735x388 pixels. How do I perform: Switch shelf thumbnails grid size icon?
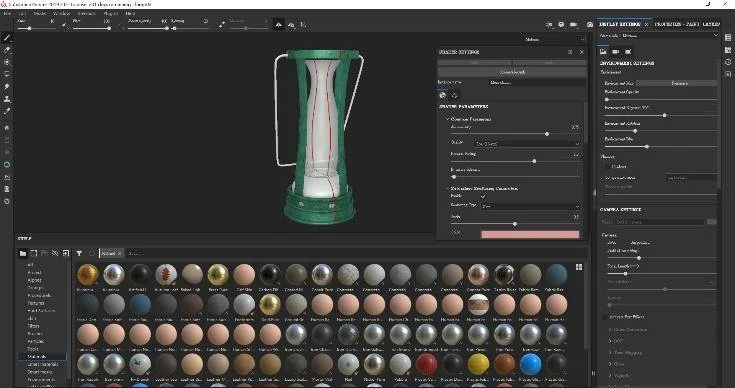tap(579, 267)
